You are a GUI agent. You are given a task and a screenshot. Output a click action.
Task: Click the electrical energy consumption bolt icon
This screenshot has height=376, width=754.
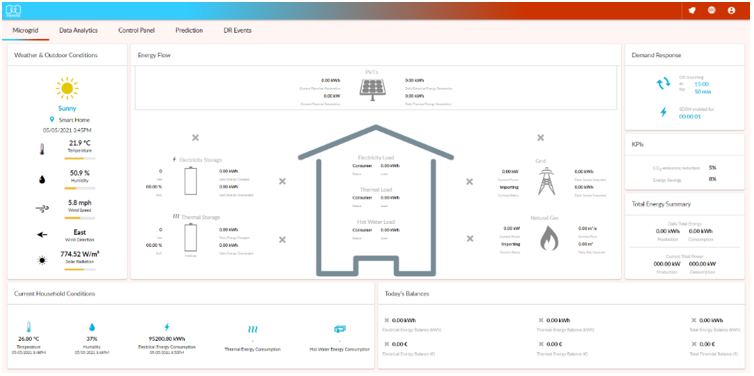167,327
